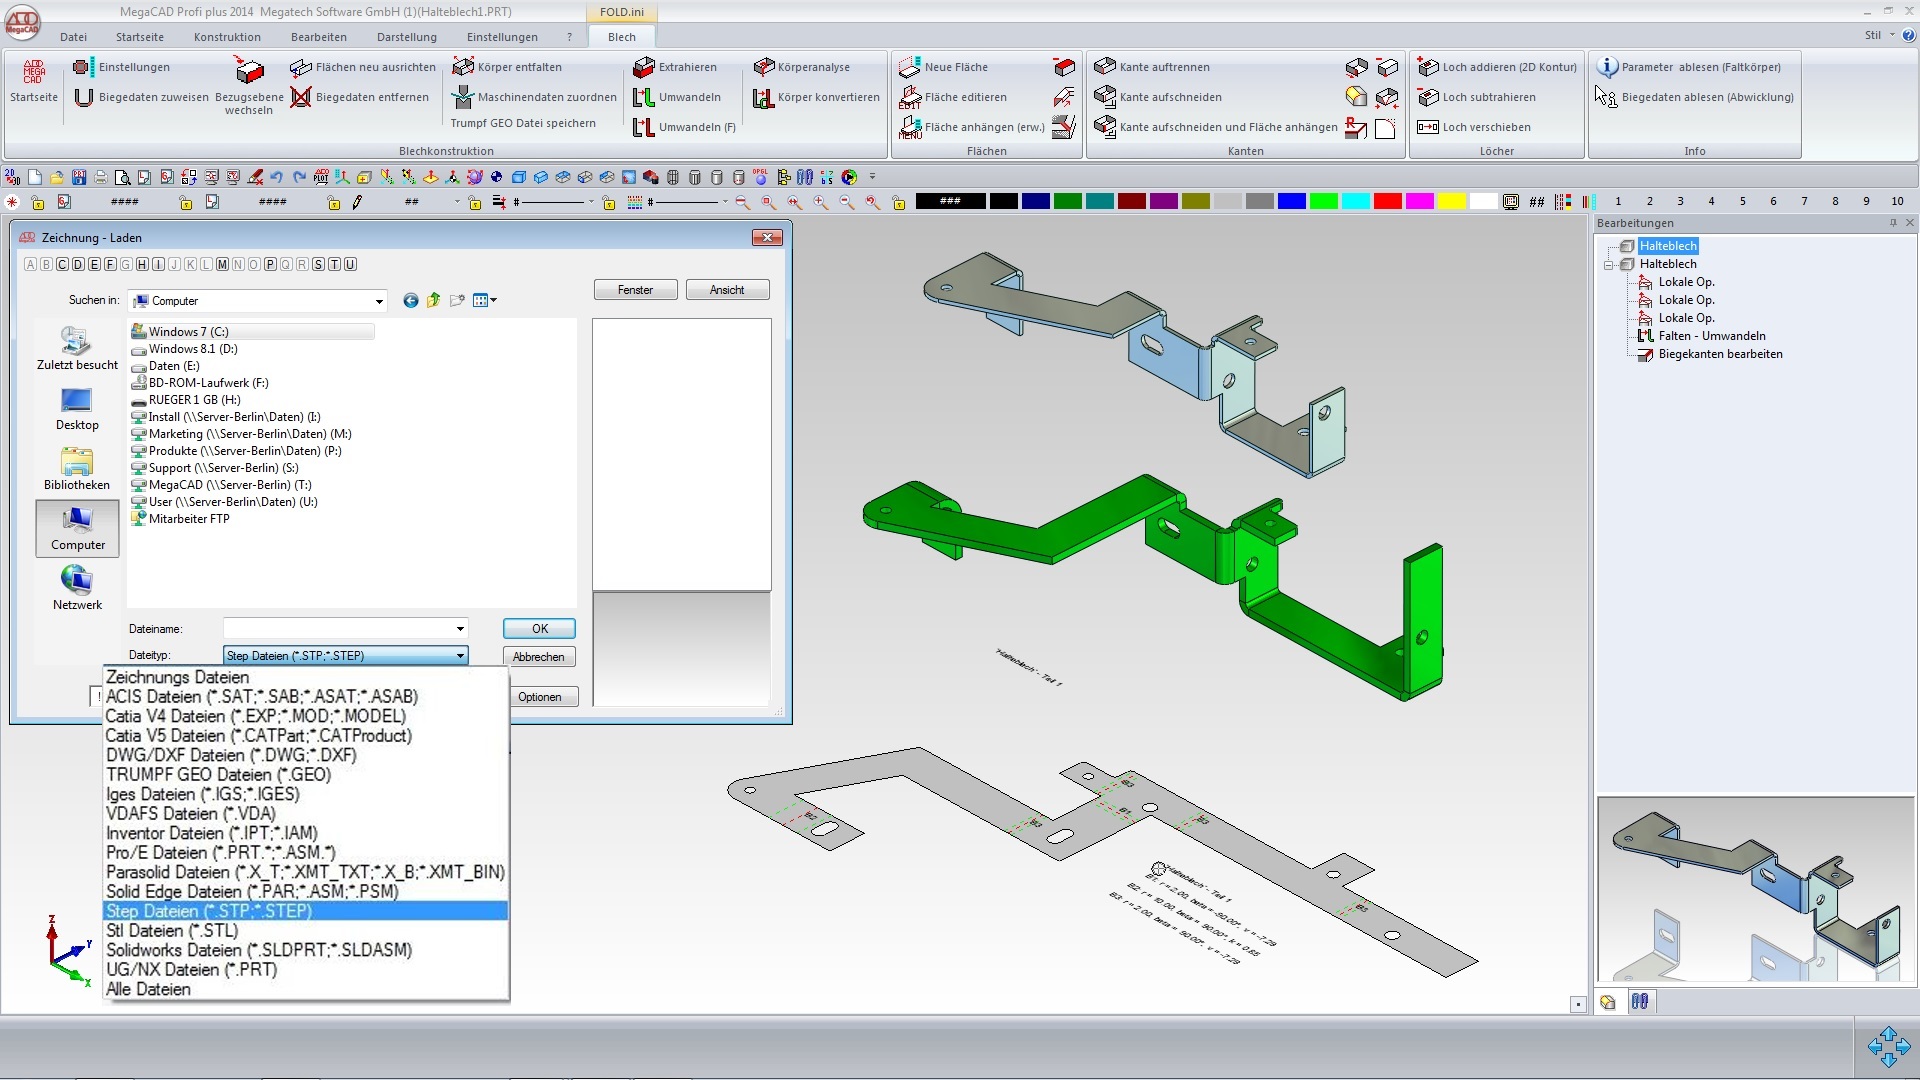Toggle drive letter P button
Screen dimensions: 1920x1080
270,265
